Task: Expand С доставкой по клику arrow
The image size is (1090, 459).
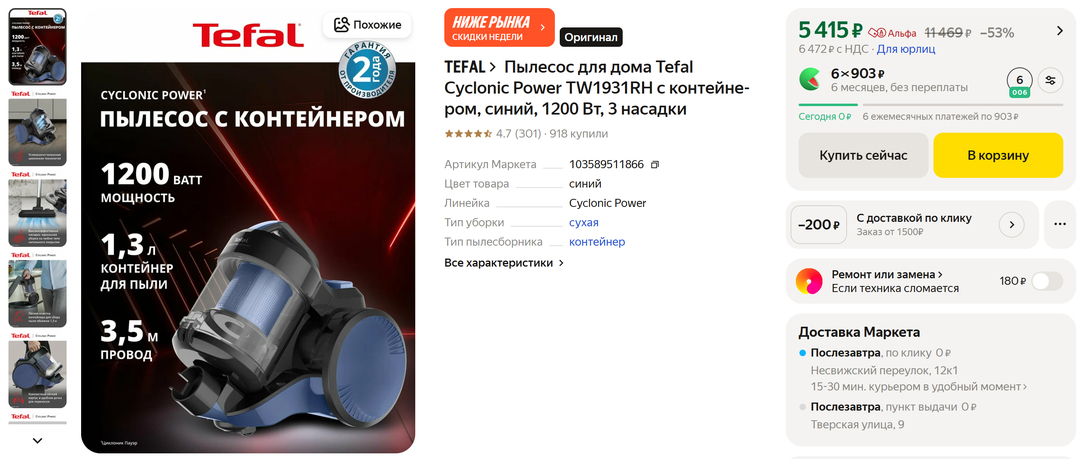Action: pos(1011,225)
